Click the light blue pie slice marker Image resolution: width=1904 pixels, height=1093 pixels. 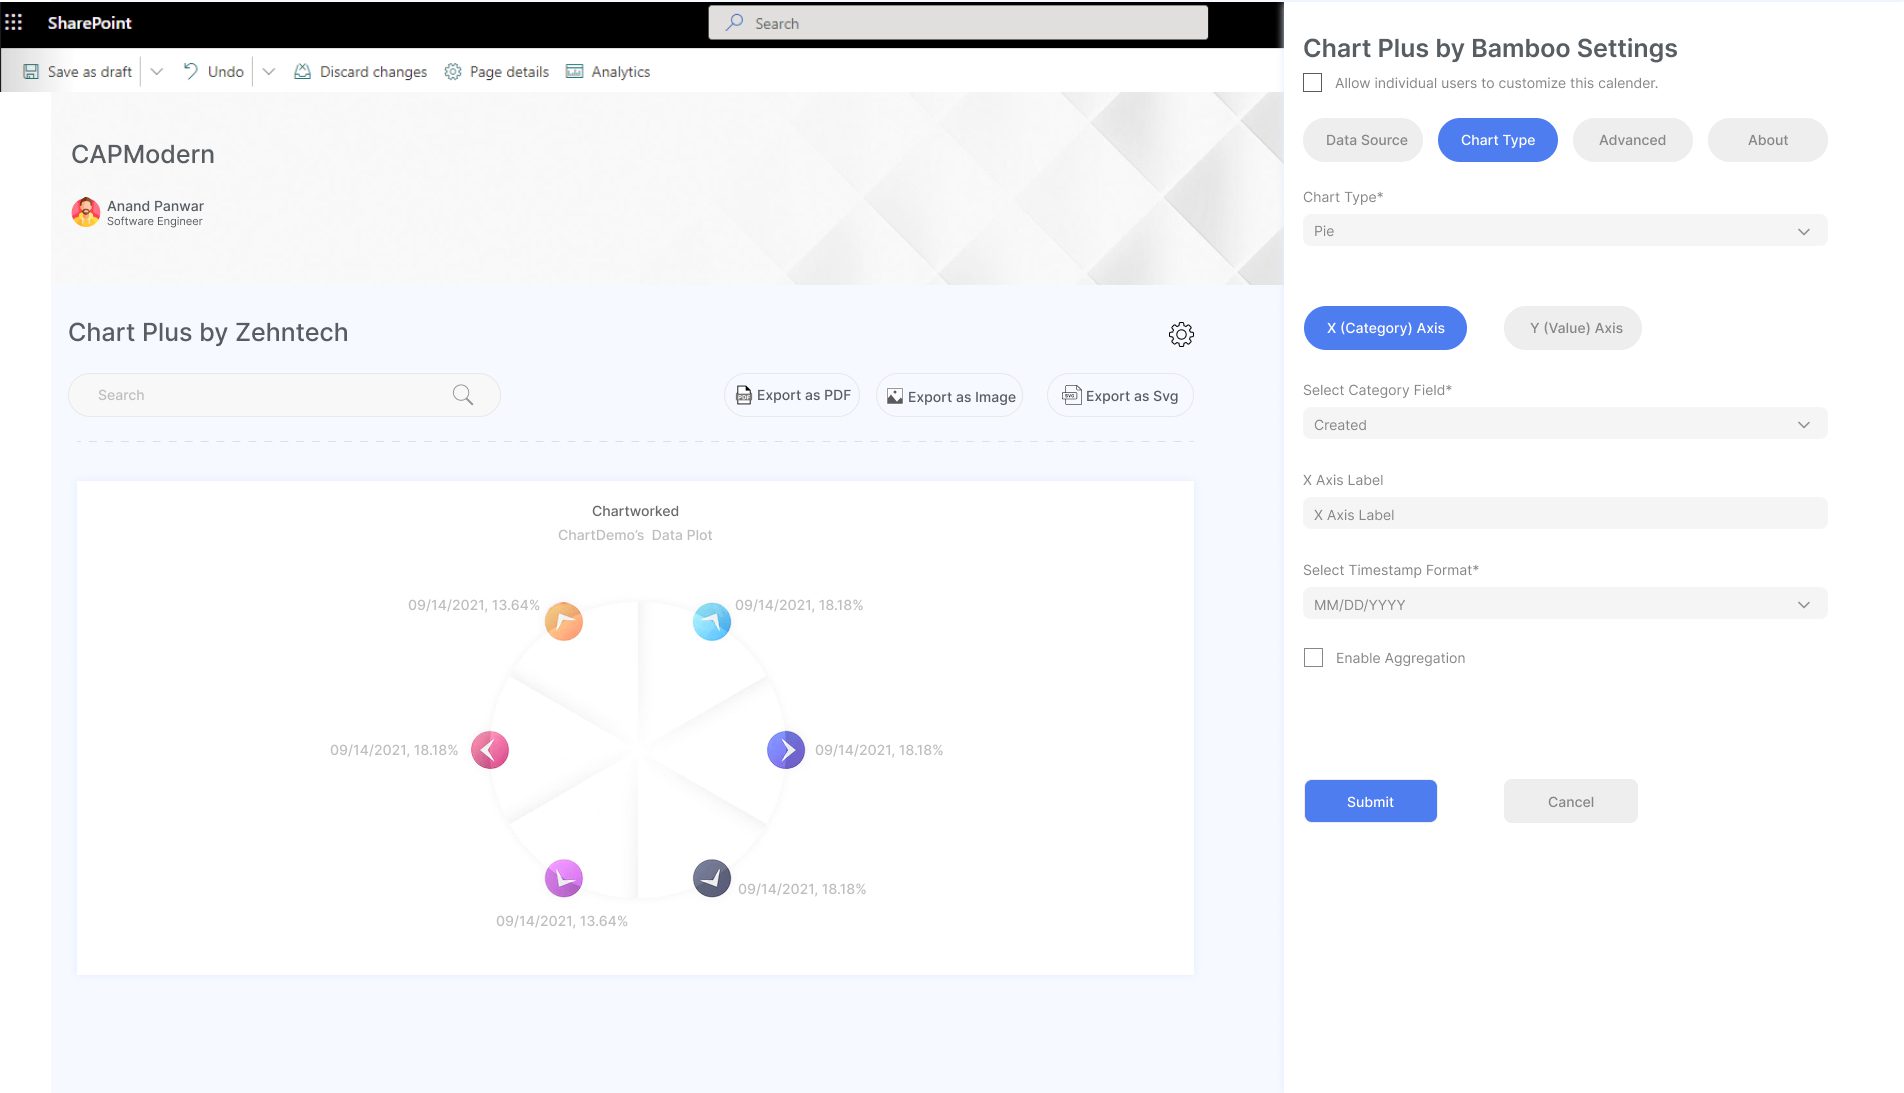(712, 622)
